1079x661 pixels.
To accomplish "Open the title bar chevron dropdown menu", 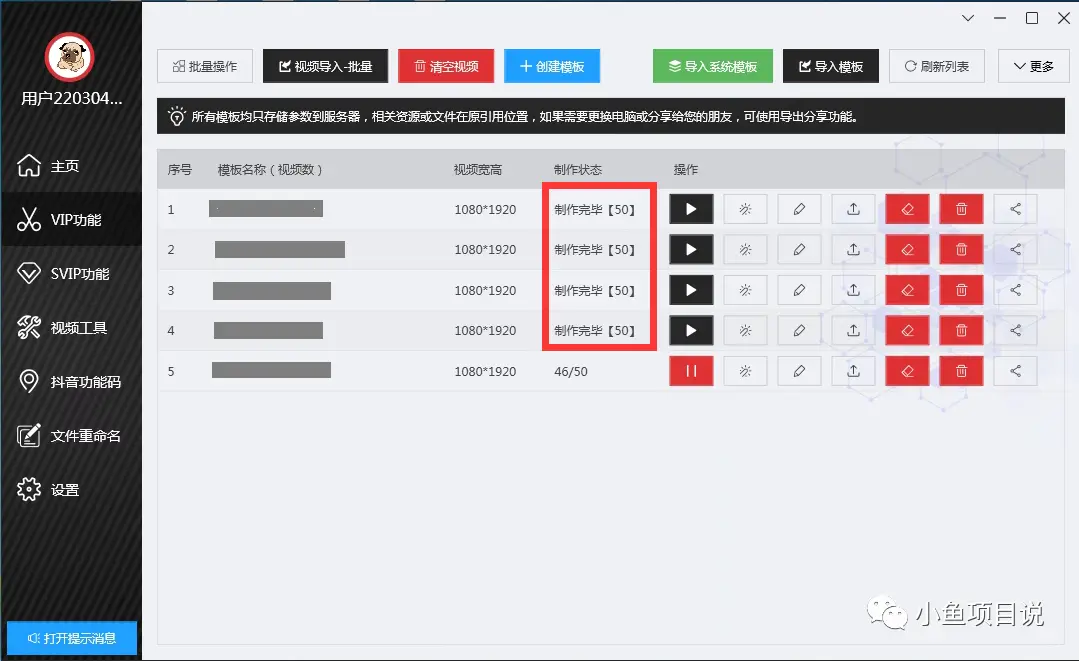I will click(x=968, y=18).
